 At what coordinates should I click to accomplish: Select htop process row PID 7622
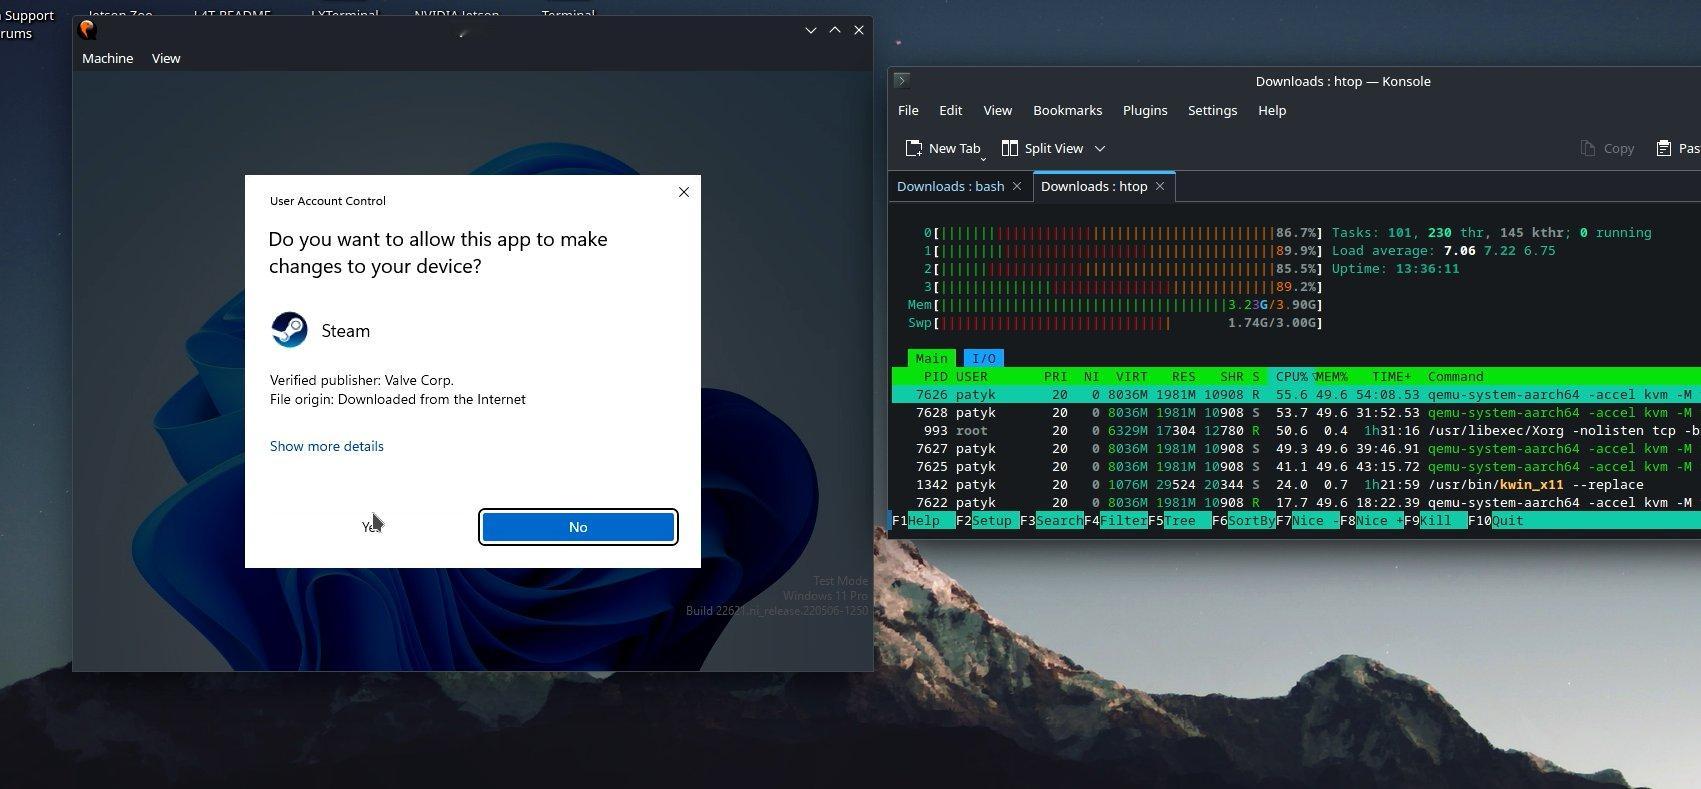click(1296, 502)
